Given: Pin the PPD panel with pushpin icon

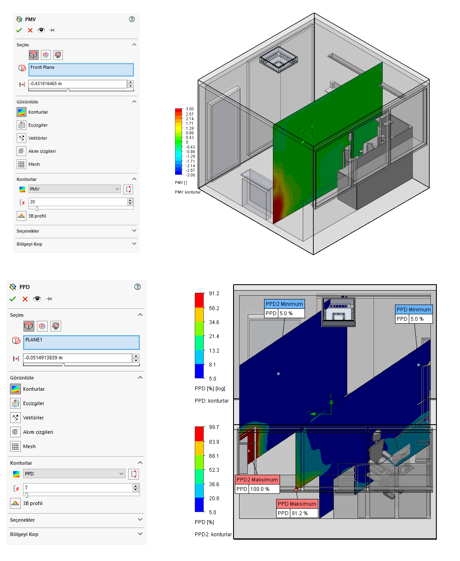Looking at the screenshot, I should click(49, 299).
